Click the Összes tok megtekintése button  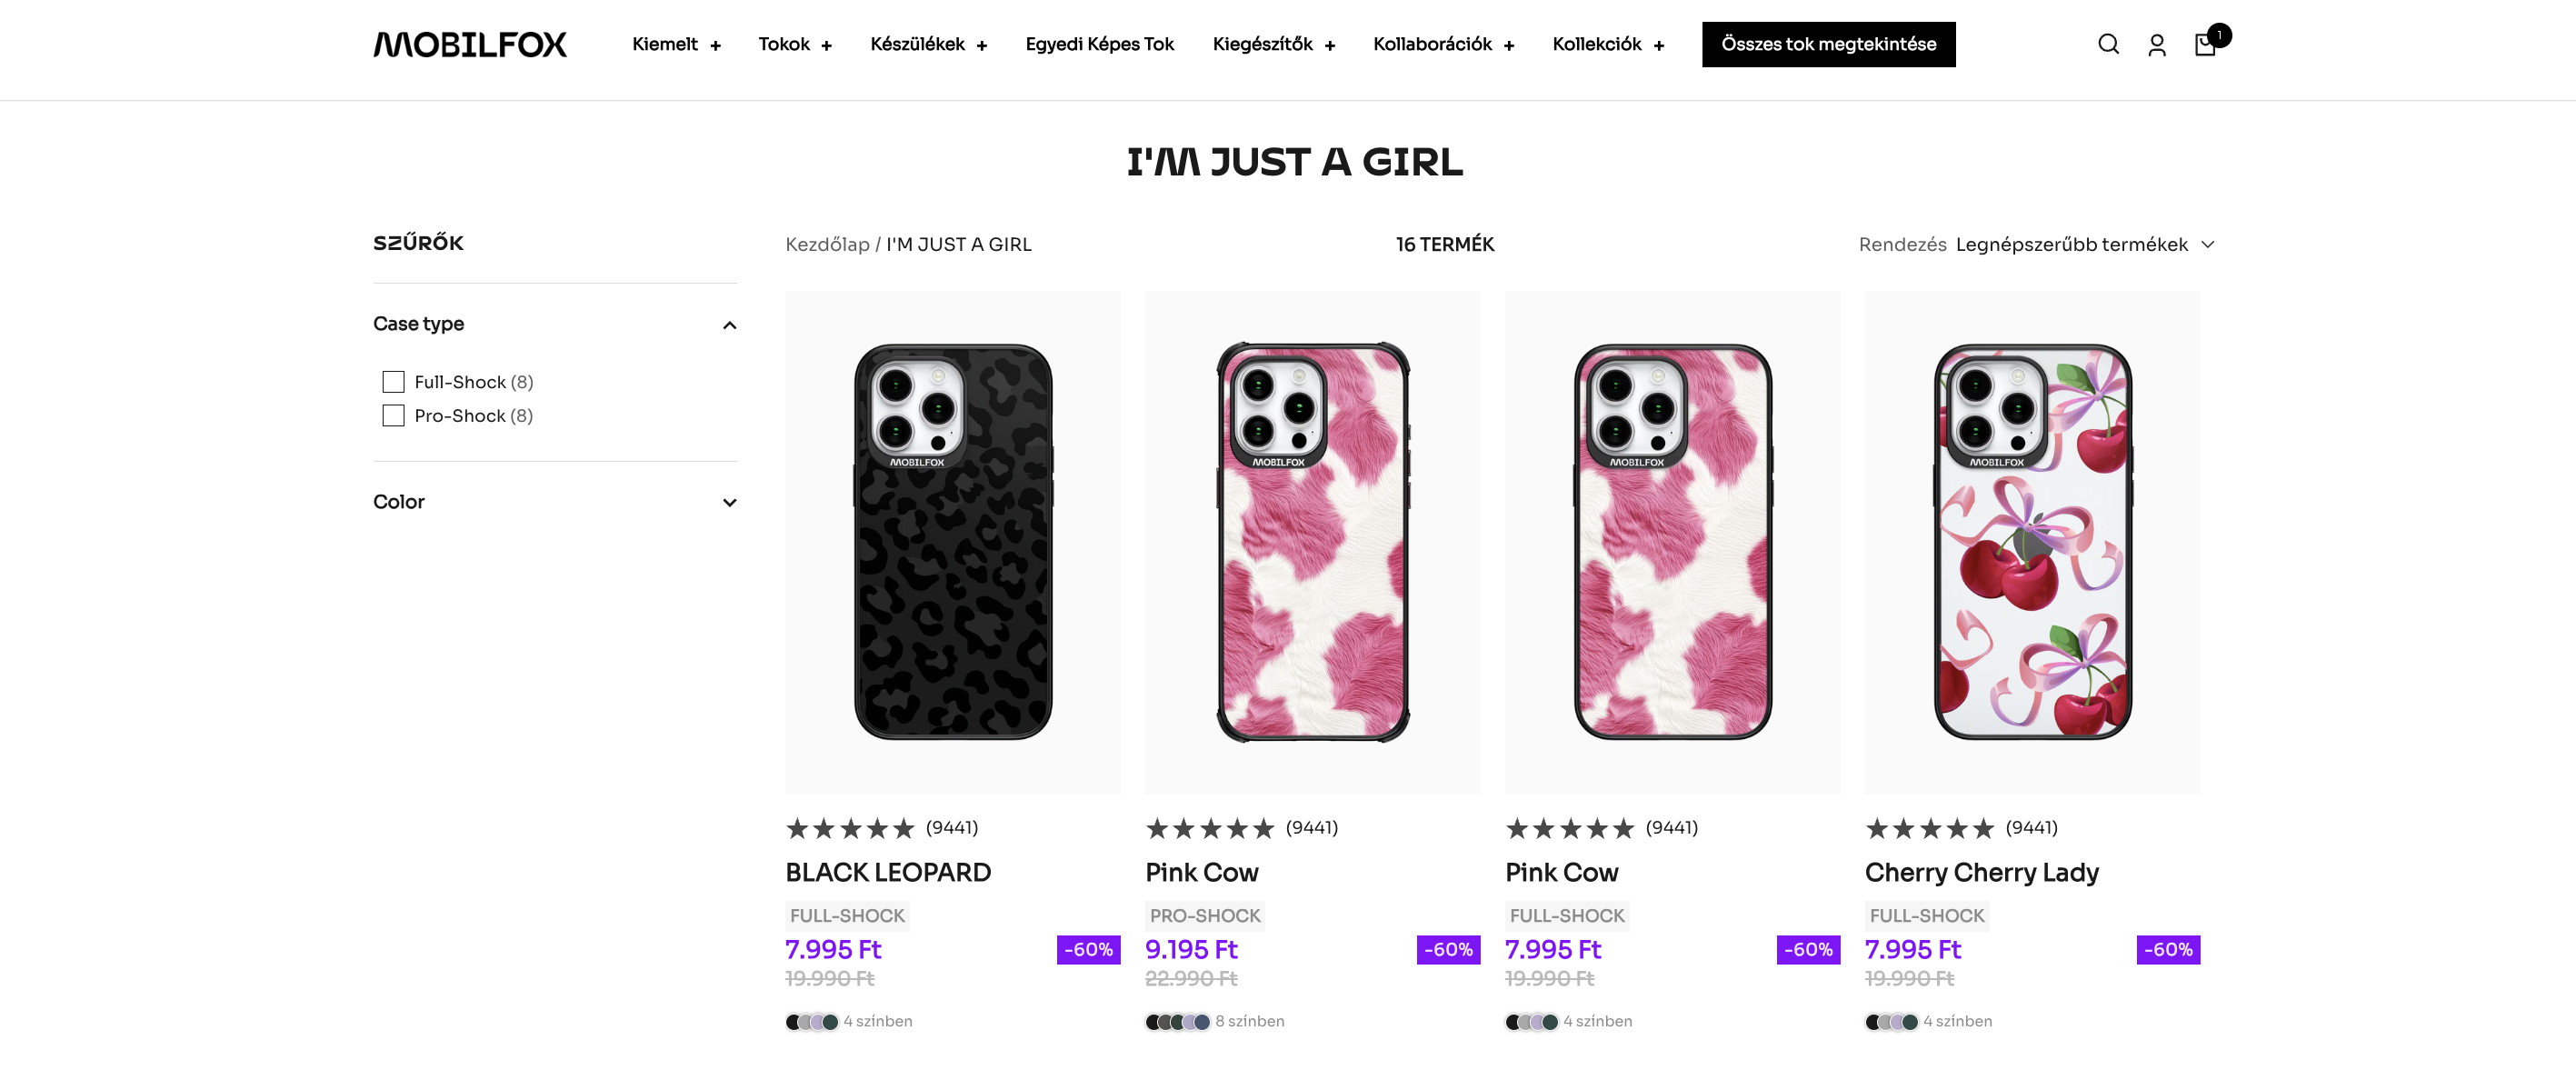click(x=1828, y=45)
